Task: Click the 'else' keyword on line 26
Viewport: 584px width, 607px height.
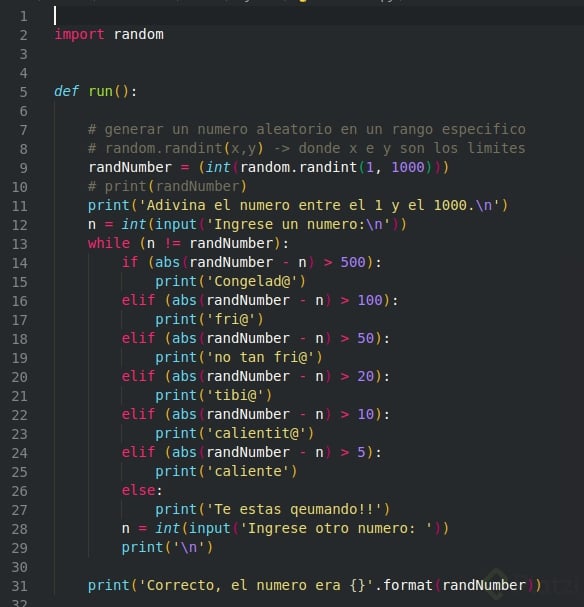Action: pyautogui.click(x=139, y=490)
